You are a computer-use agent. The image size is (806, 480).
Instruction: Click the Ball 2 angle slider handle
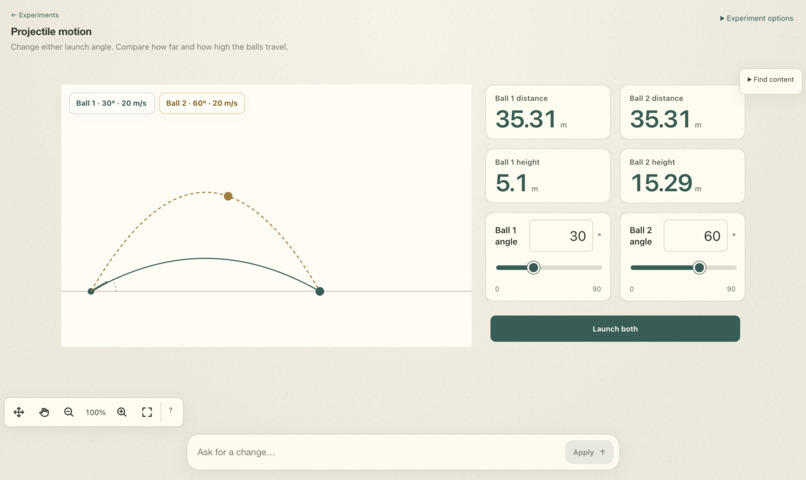point(699,267)
